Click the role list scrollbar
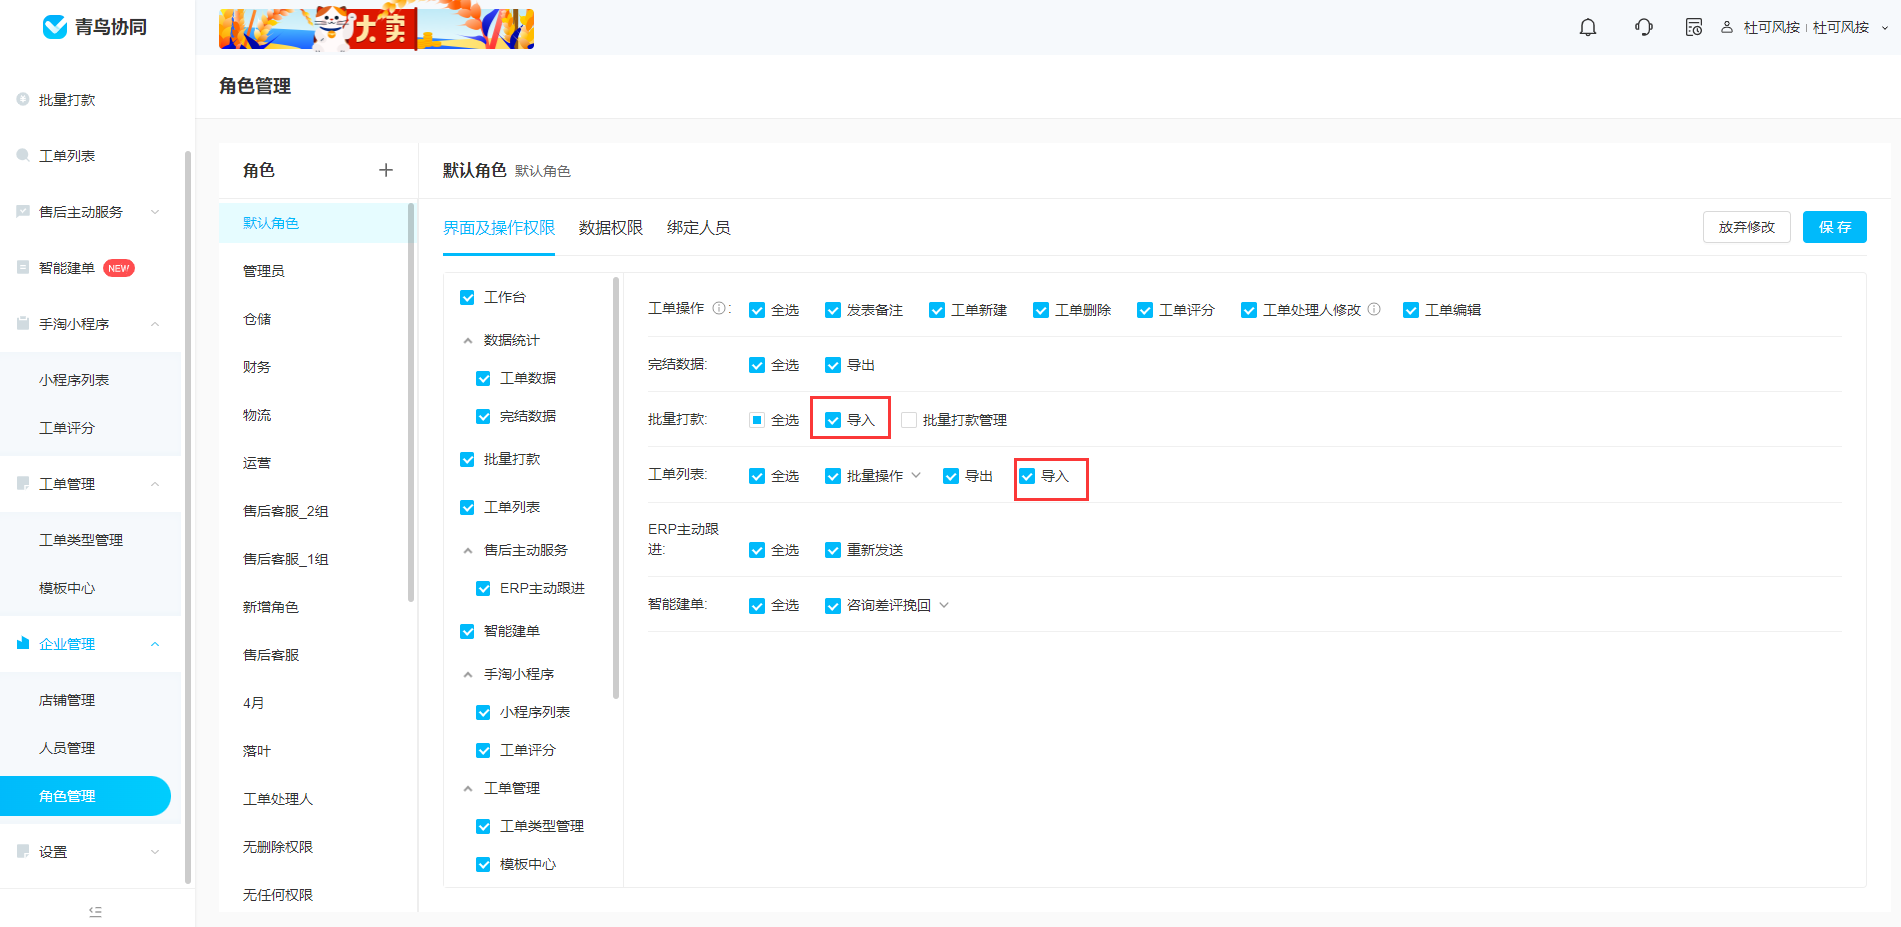1901x927 pixels. click(411, 402)
